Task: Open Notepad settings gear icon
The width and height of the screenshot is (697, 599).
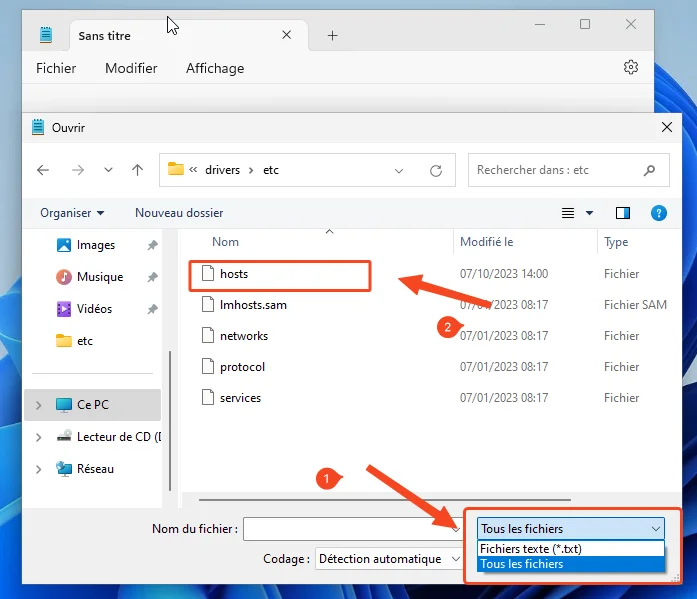Action: (x=630, y=68)
